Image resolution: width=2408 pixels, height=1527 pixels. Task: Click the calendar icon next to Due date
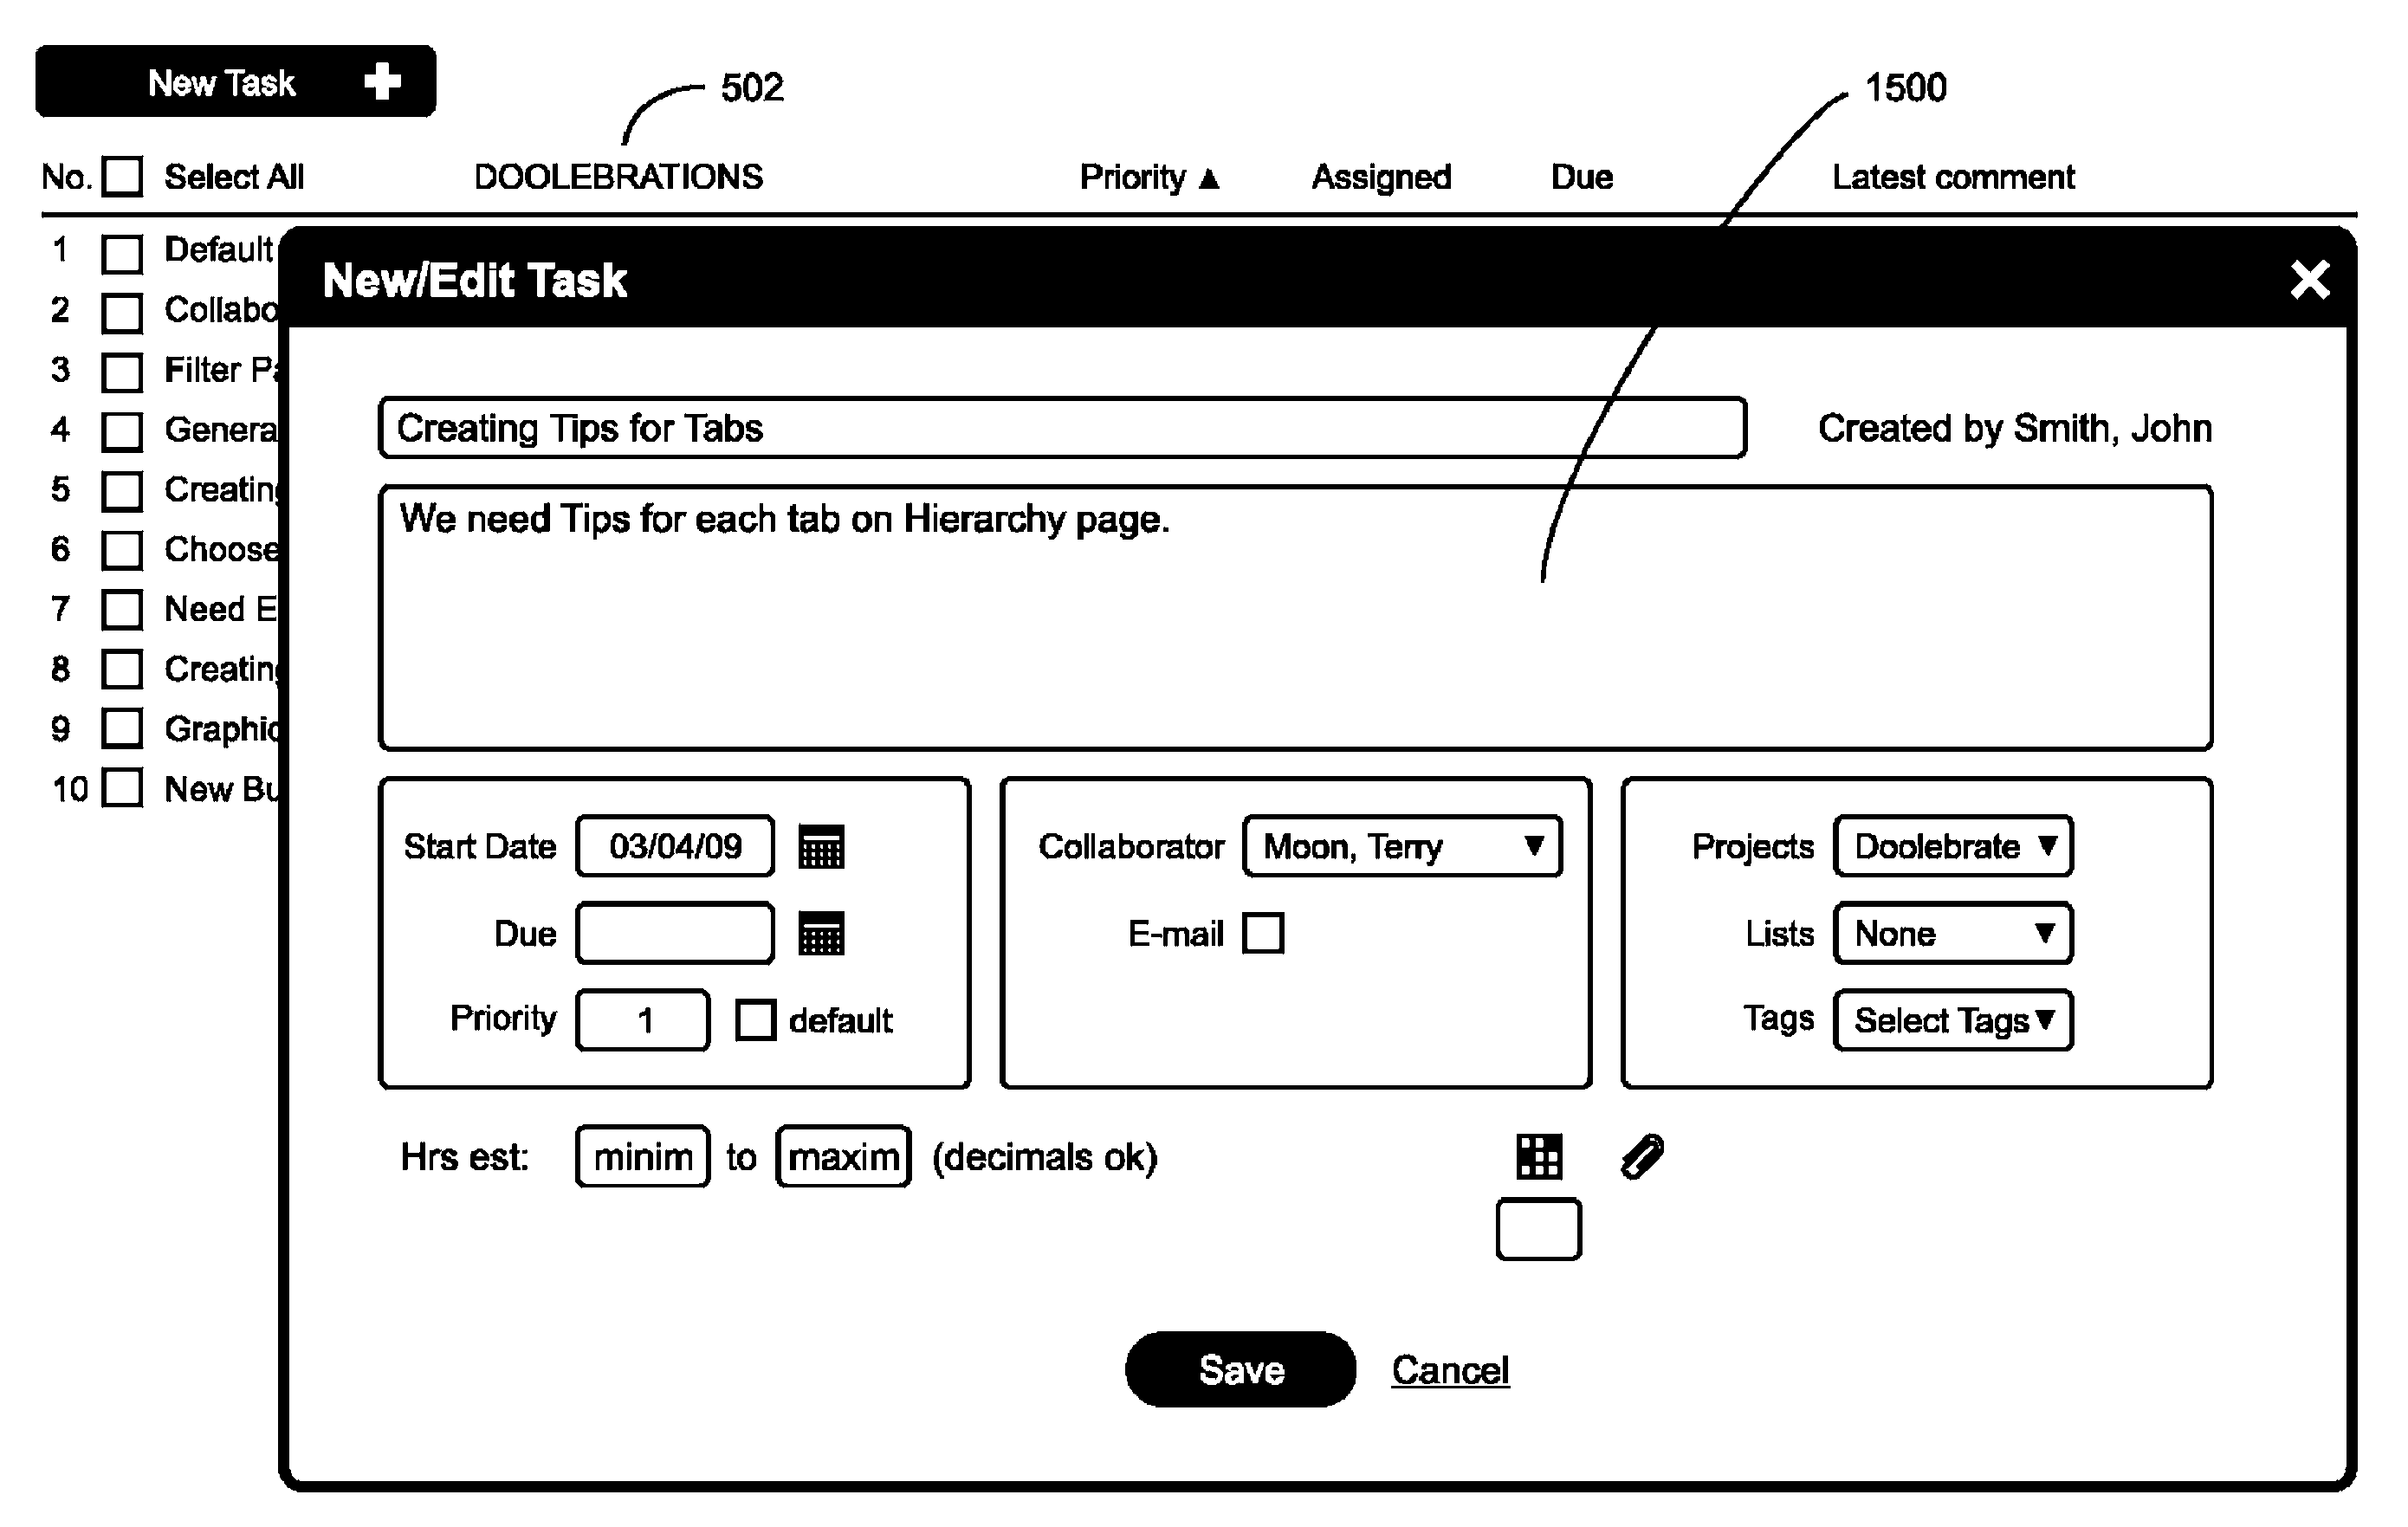(823, 932)
